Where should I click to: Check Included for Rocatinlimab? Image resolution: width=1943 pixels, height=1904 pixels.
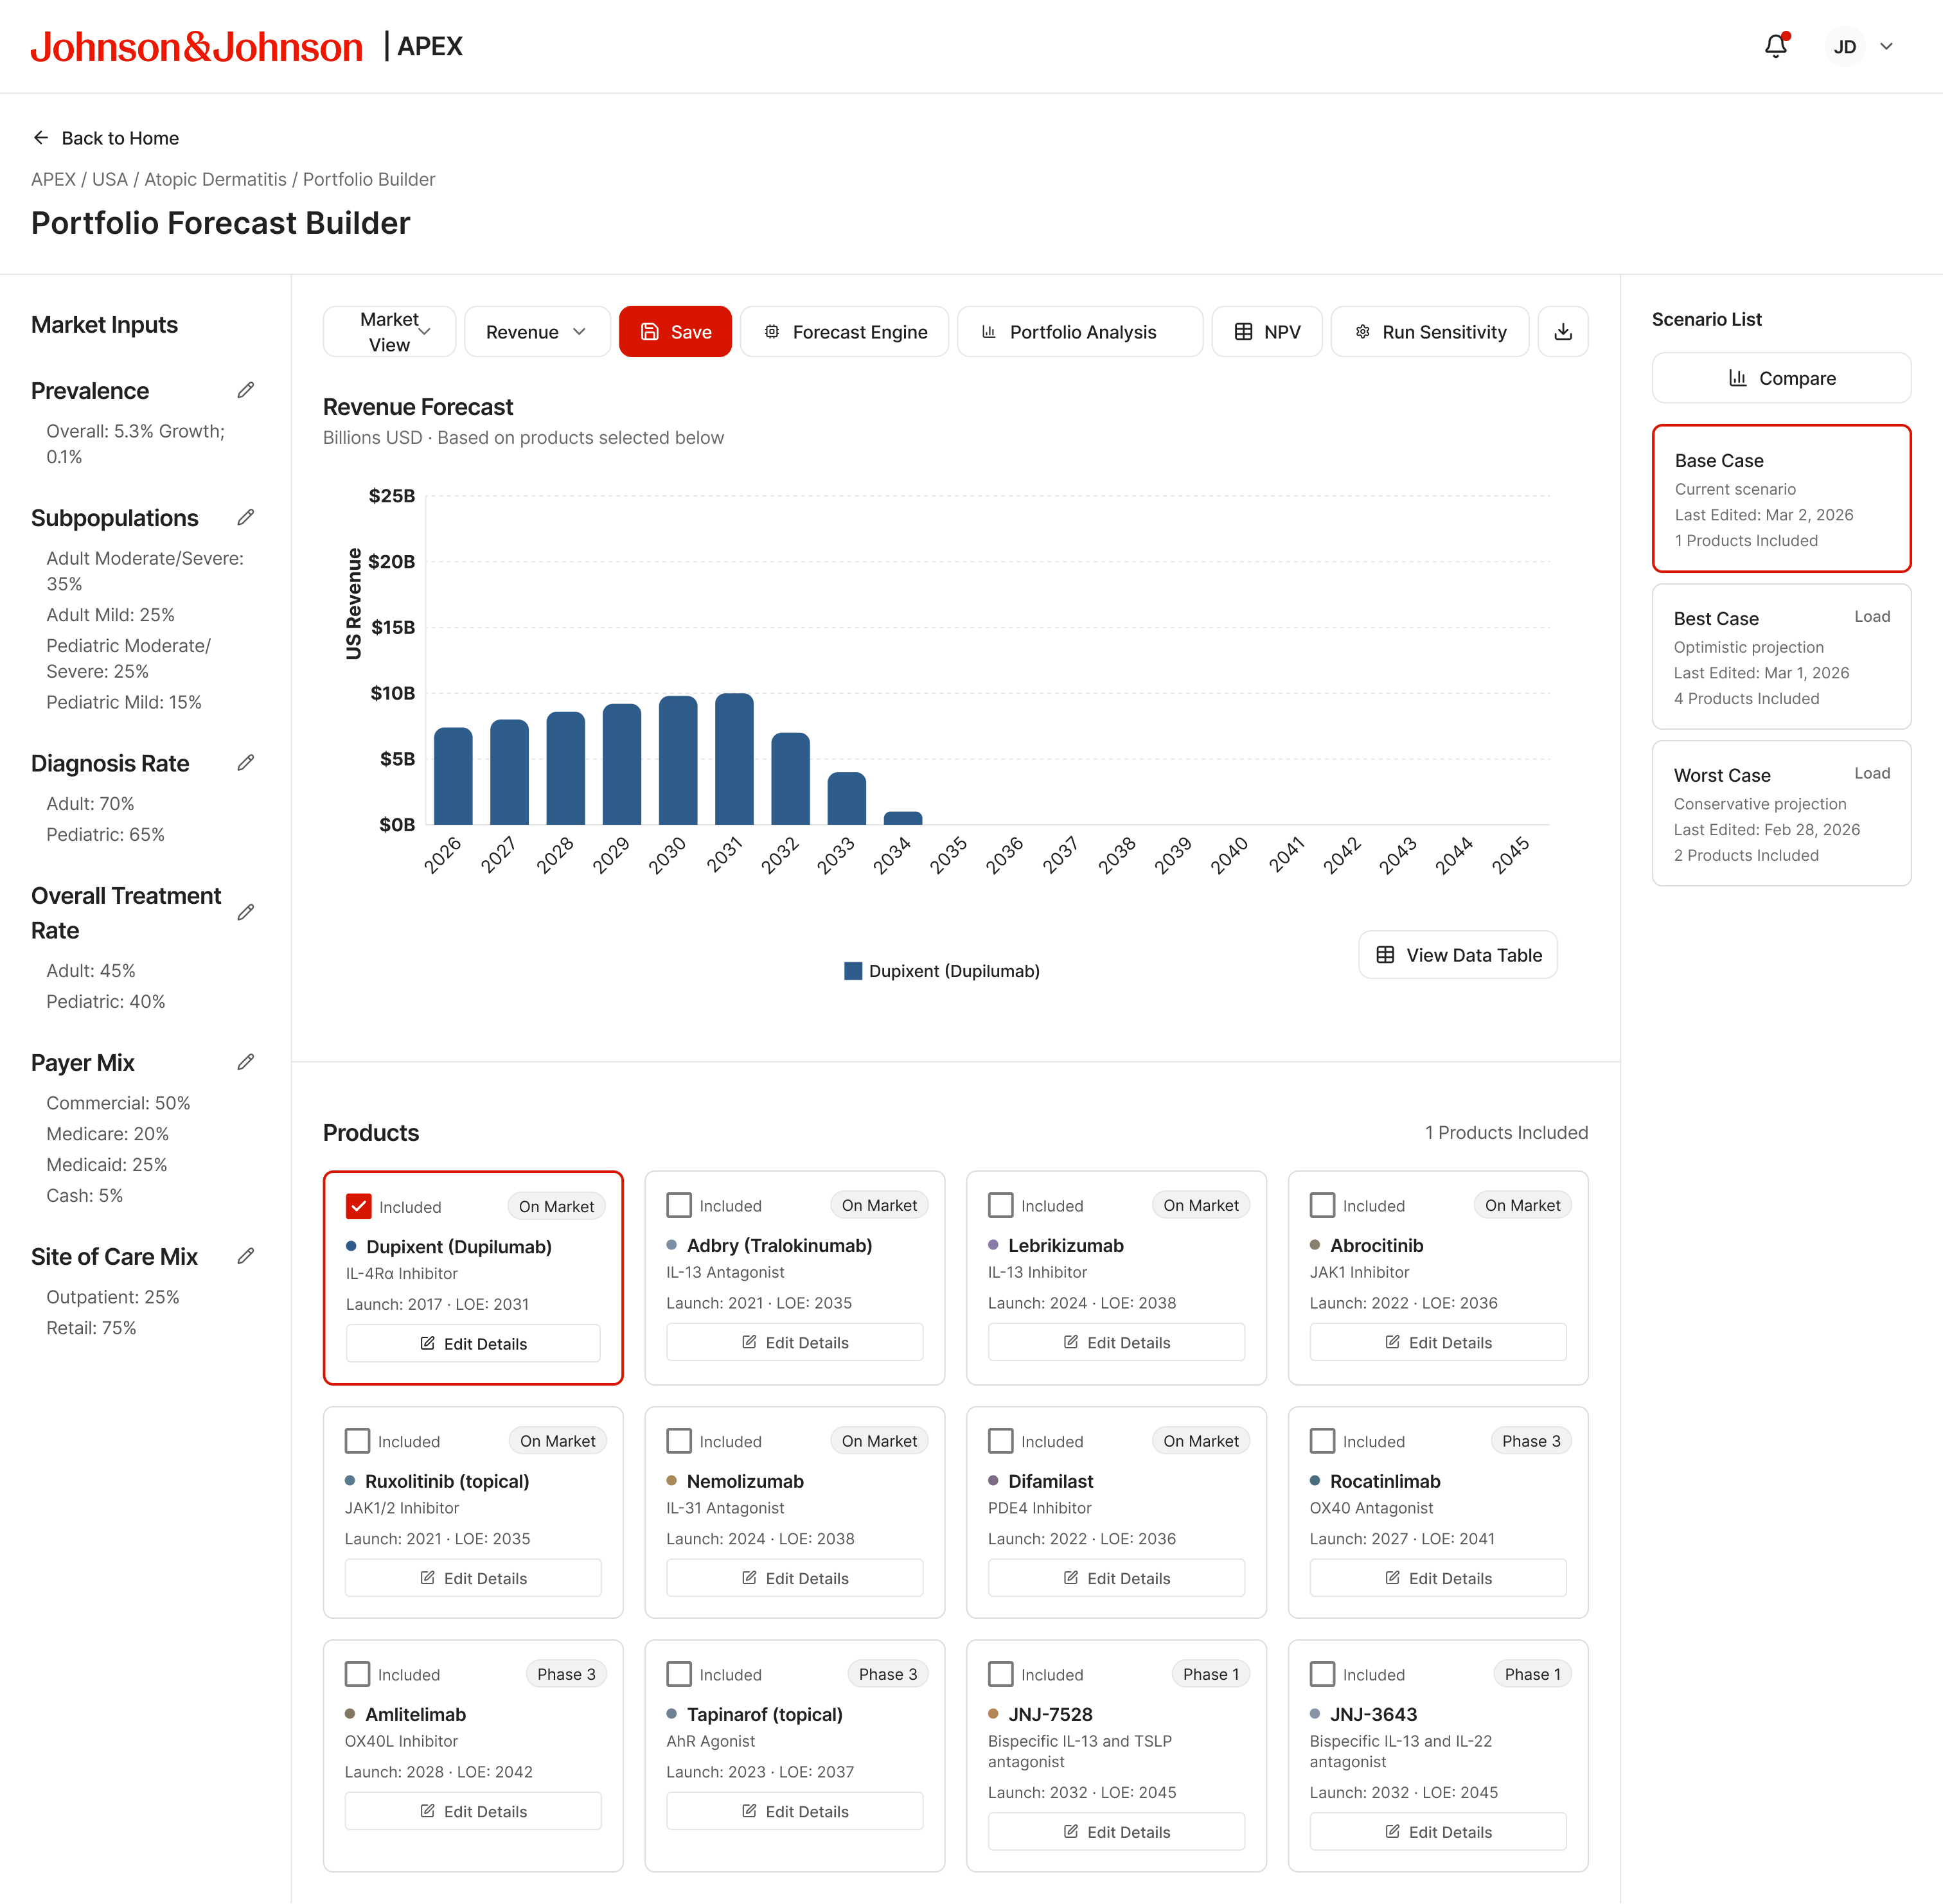1322,1441
